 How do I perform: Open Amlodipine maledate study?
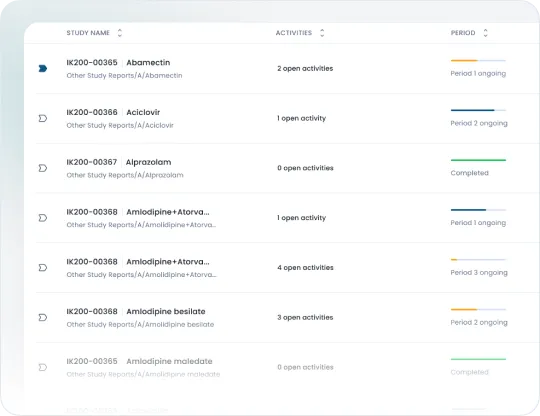[x=139, y=361]
